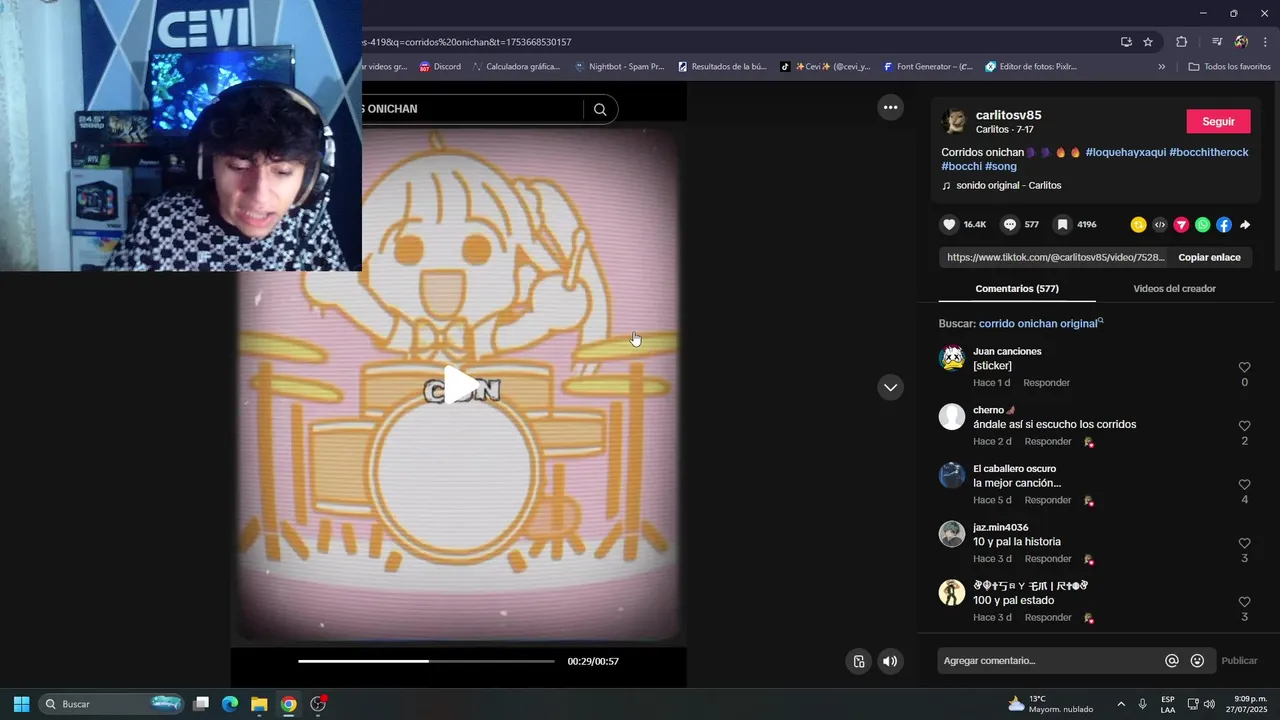Screen dimensions: 1280x720
Task: Open more share options arrow
Action: [1245, 225]
